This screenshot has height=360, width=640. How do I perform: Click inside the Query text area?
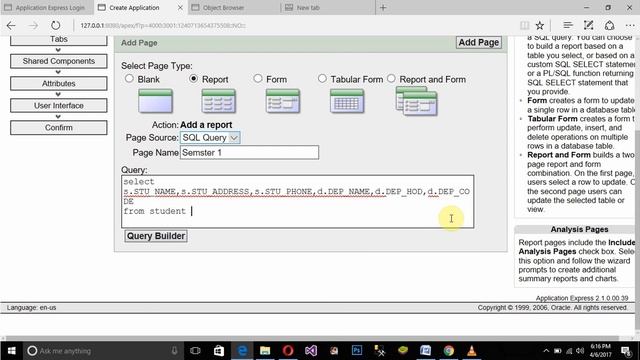tap(298, 202)
